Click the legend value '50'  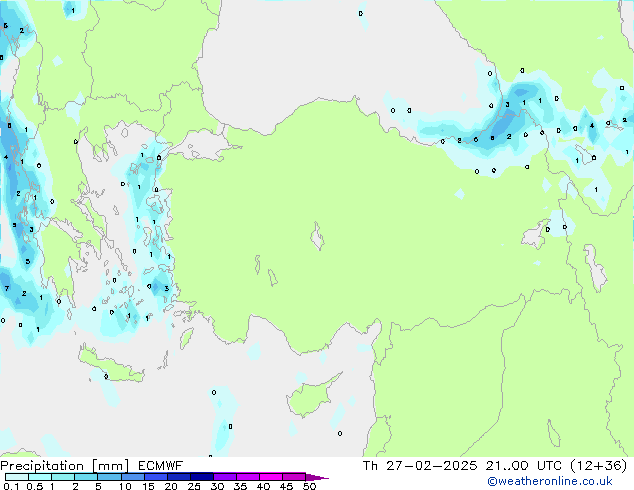[x=309, y=486]
